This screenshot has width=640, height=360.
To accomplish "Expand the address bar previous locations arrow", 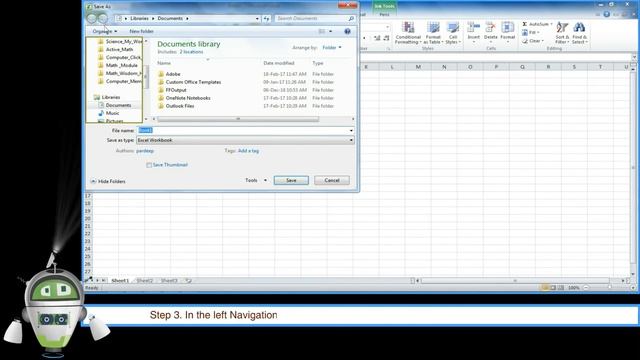I will [x=257, y=18].
